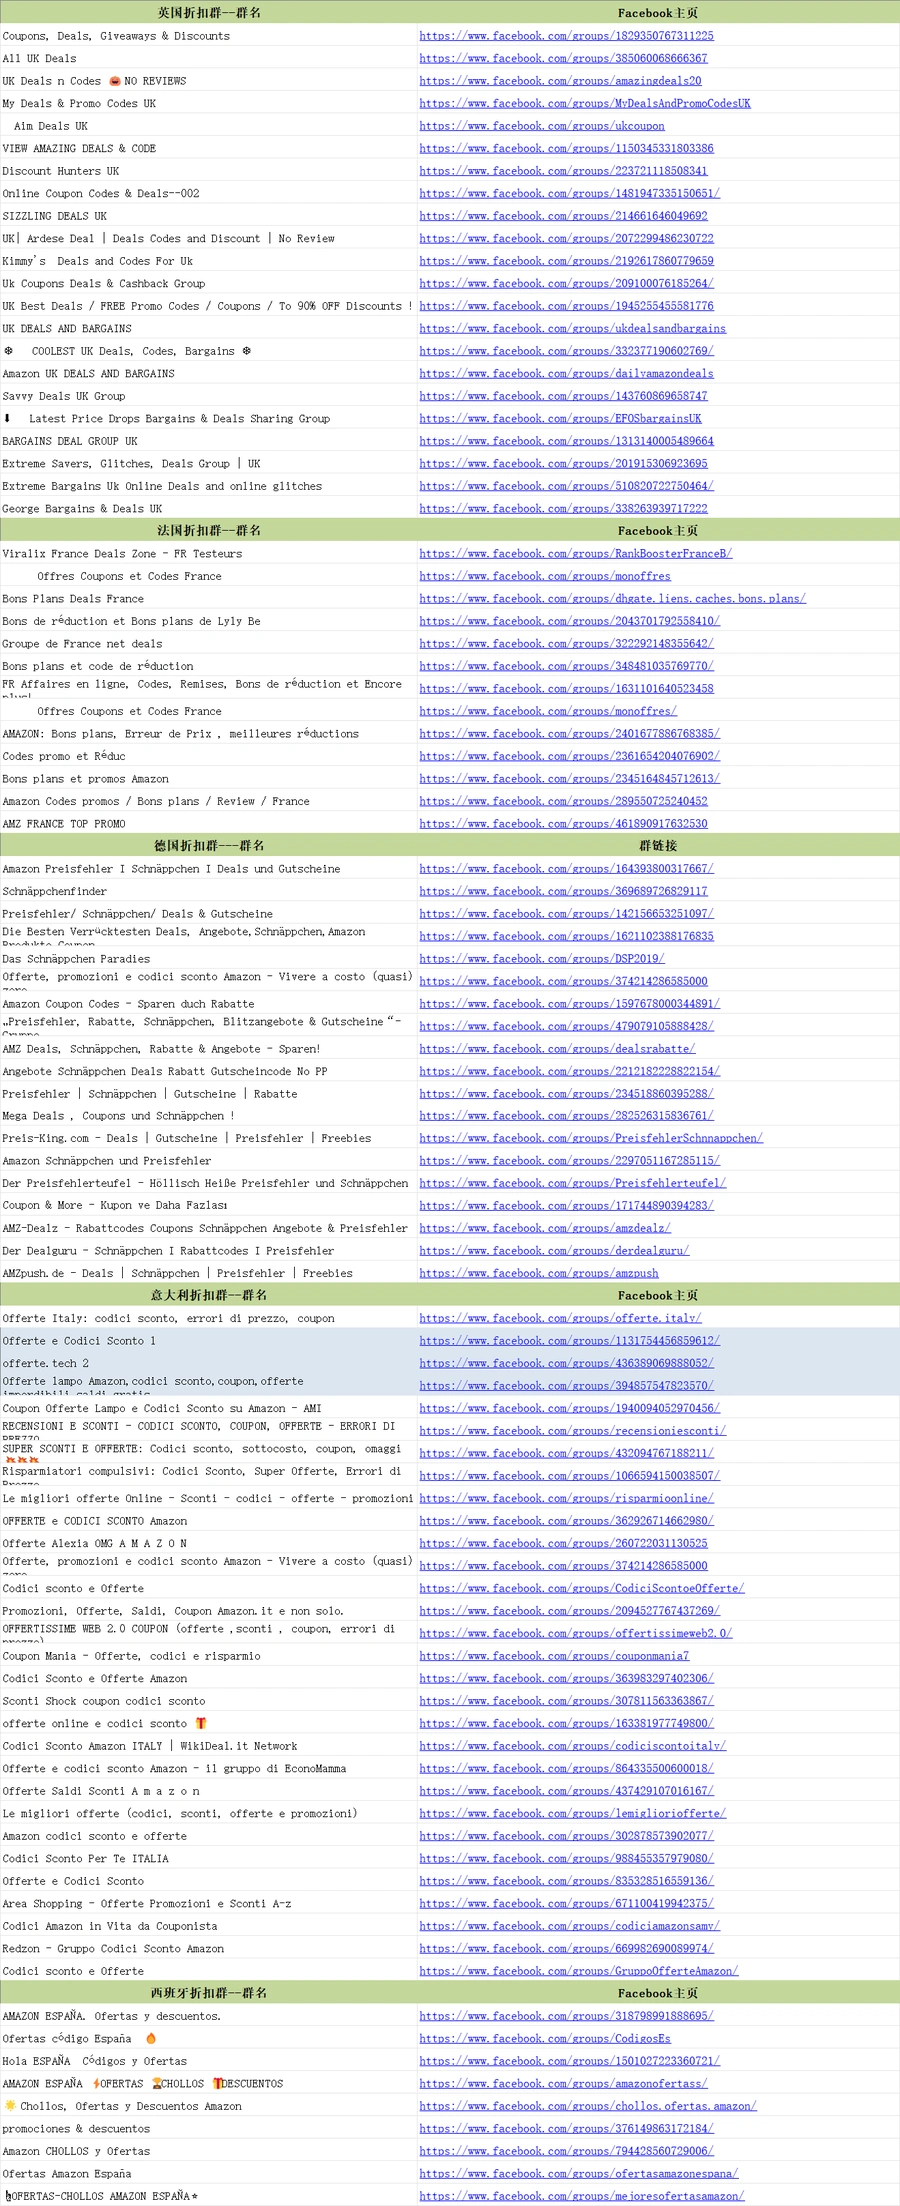Select the 'Bons Plans Deals France' cell
The height and width of the screenshot is (2206, 900).
[209, 598]
